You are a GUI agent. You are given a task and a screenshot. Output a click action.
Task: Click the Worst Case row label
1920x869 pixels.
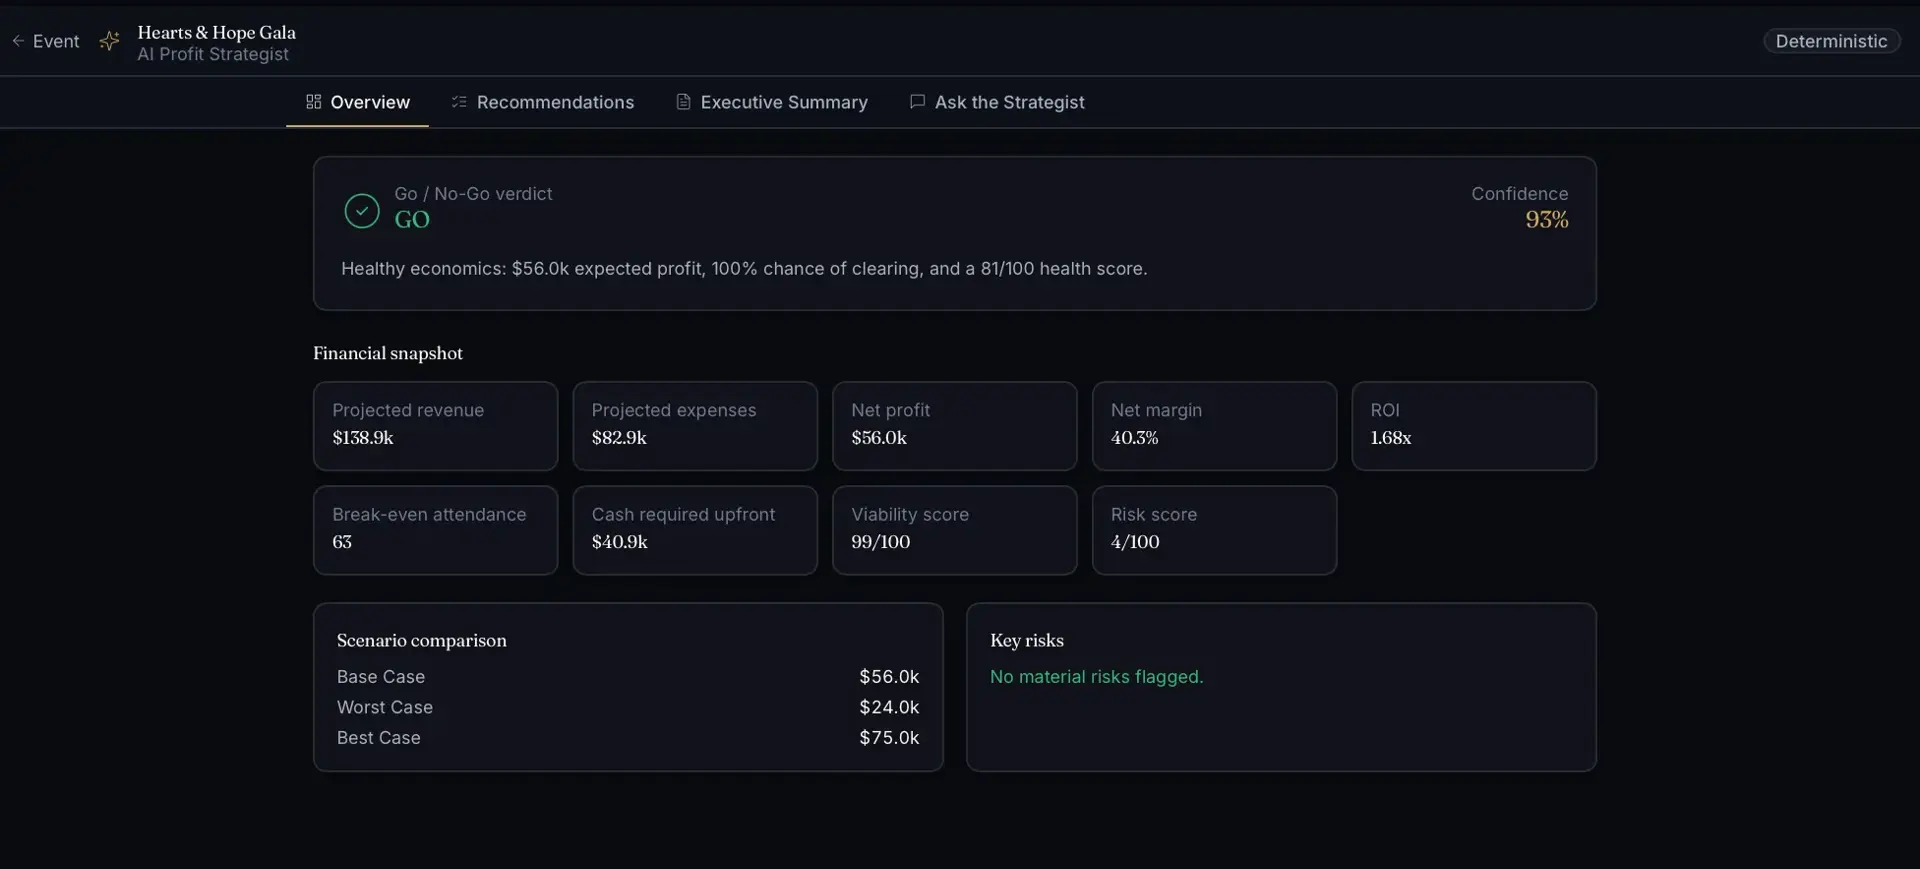click(x=385, y=707)
